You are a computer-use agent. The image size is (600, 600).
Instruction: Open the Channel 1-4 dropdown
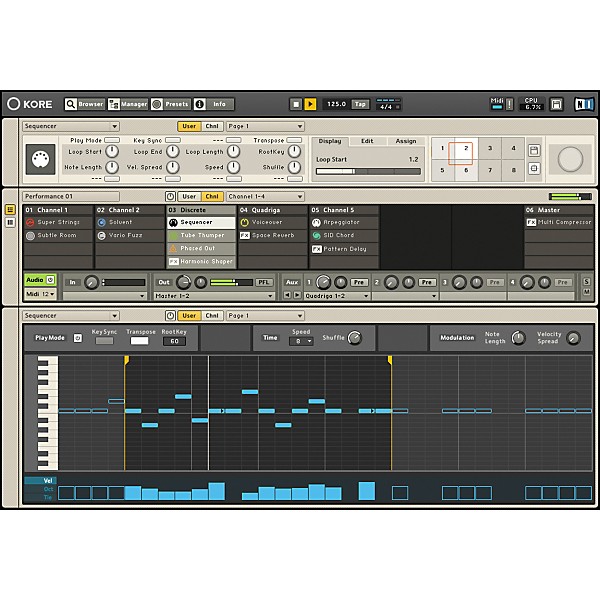coord(265,196)
